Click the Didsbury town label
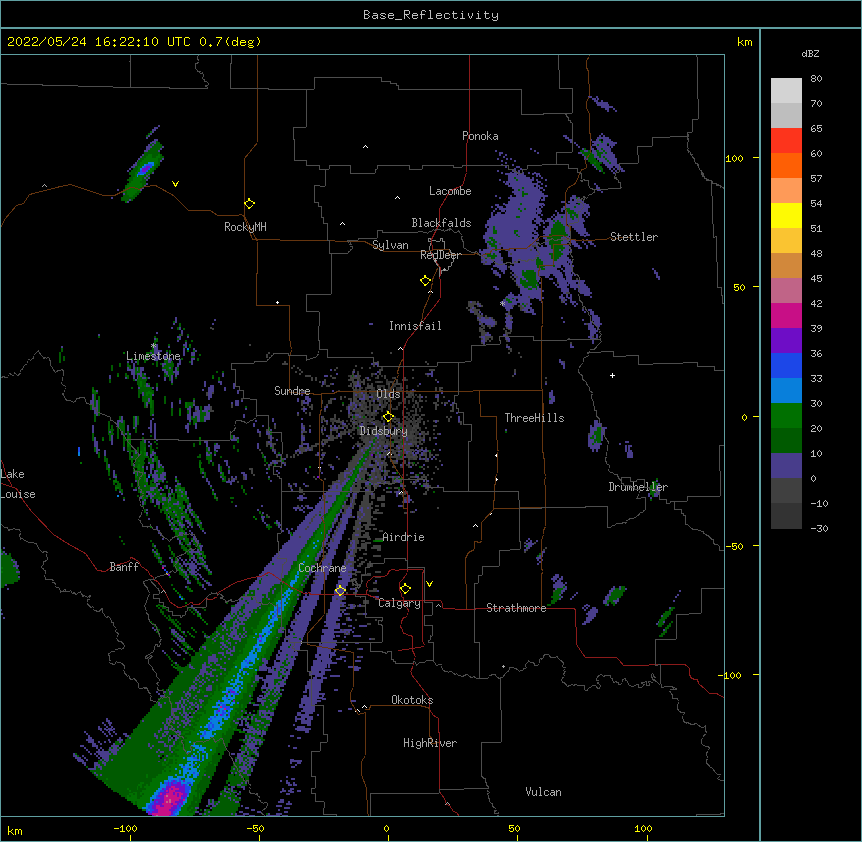The image size is (862, 842). 383,431
